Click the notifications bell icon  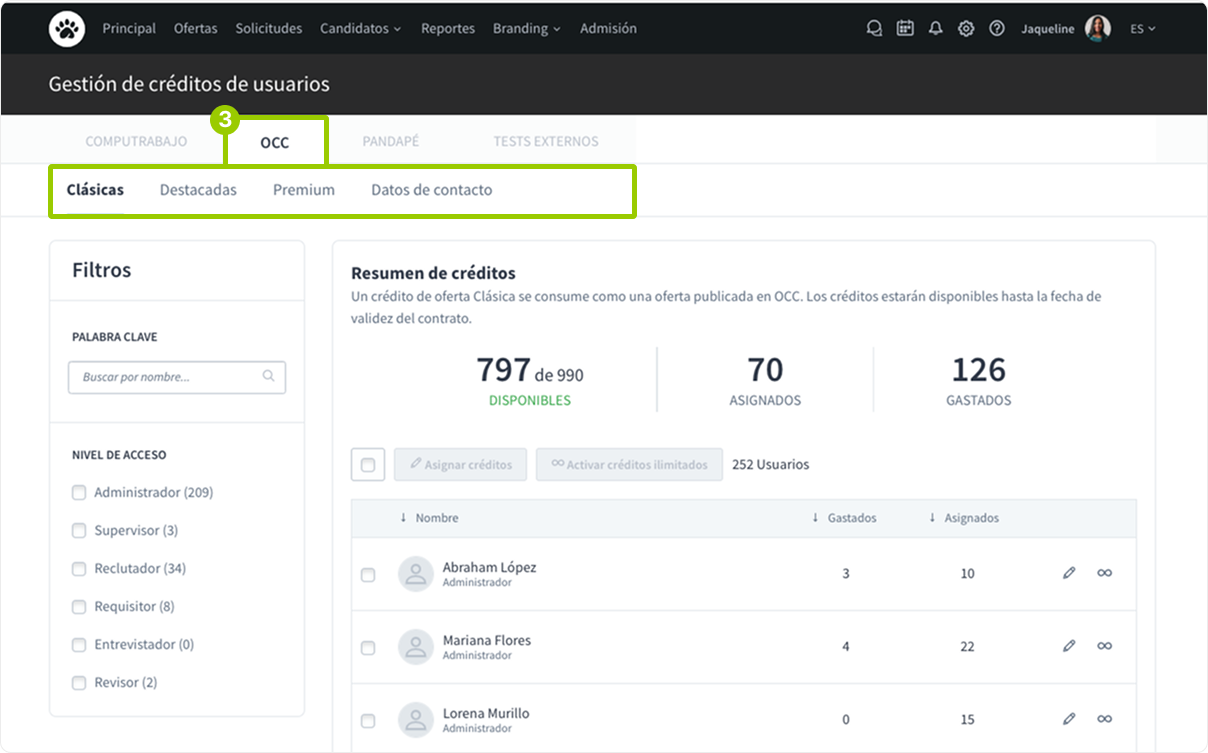click(935, 29)
